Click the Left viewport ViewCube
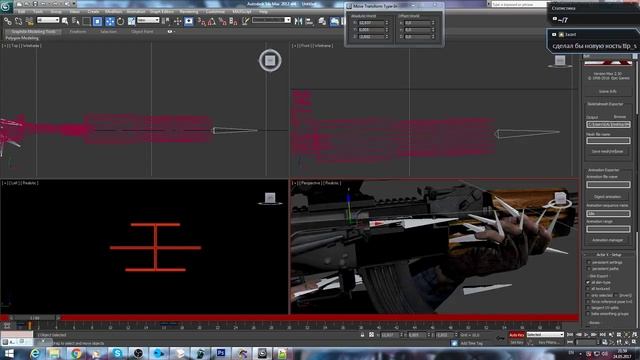This screenshot has width=640, height=360. coord(270,198)
